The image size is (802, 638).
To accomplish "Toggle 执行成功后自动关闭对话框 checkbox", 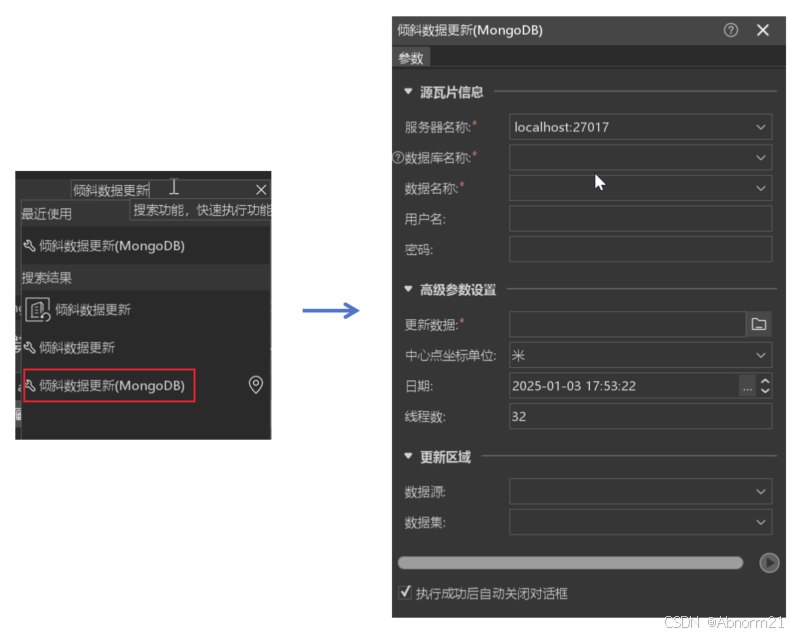I will point(405,592).
